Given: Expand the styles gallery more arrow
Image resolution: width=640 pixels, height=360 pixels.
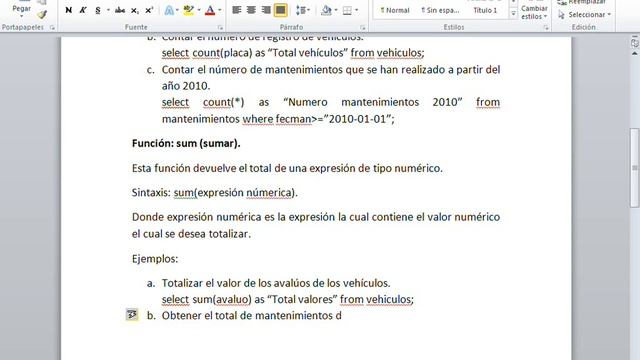Looking at the screenshot, I should [513, 13].
